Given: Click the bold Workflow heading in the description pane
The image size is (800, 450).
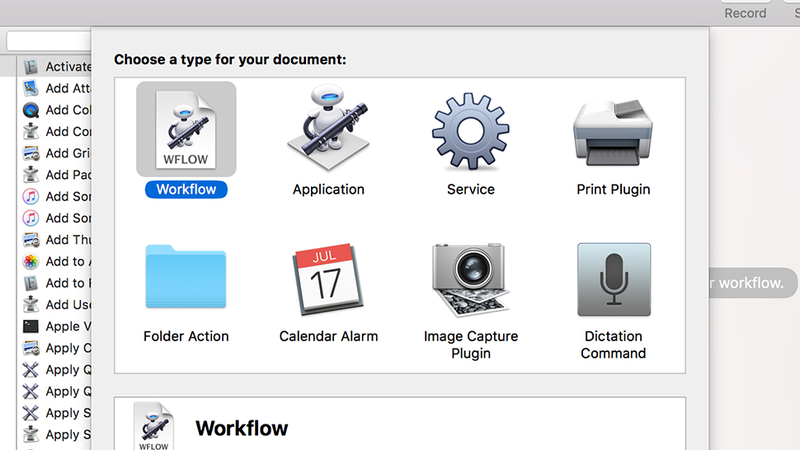Looking at the screenshot, I should click(242, 429).
